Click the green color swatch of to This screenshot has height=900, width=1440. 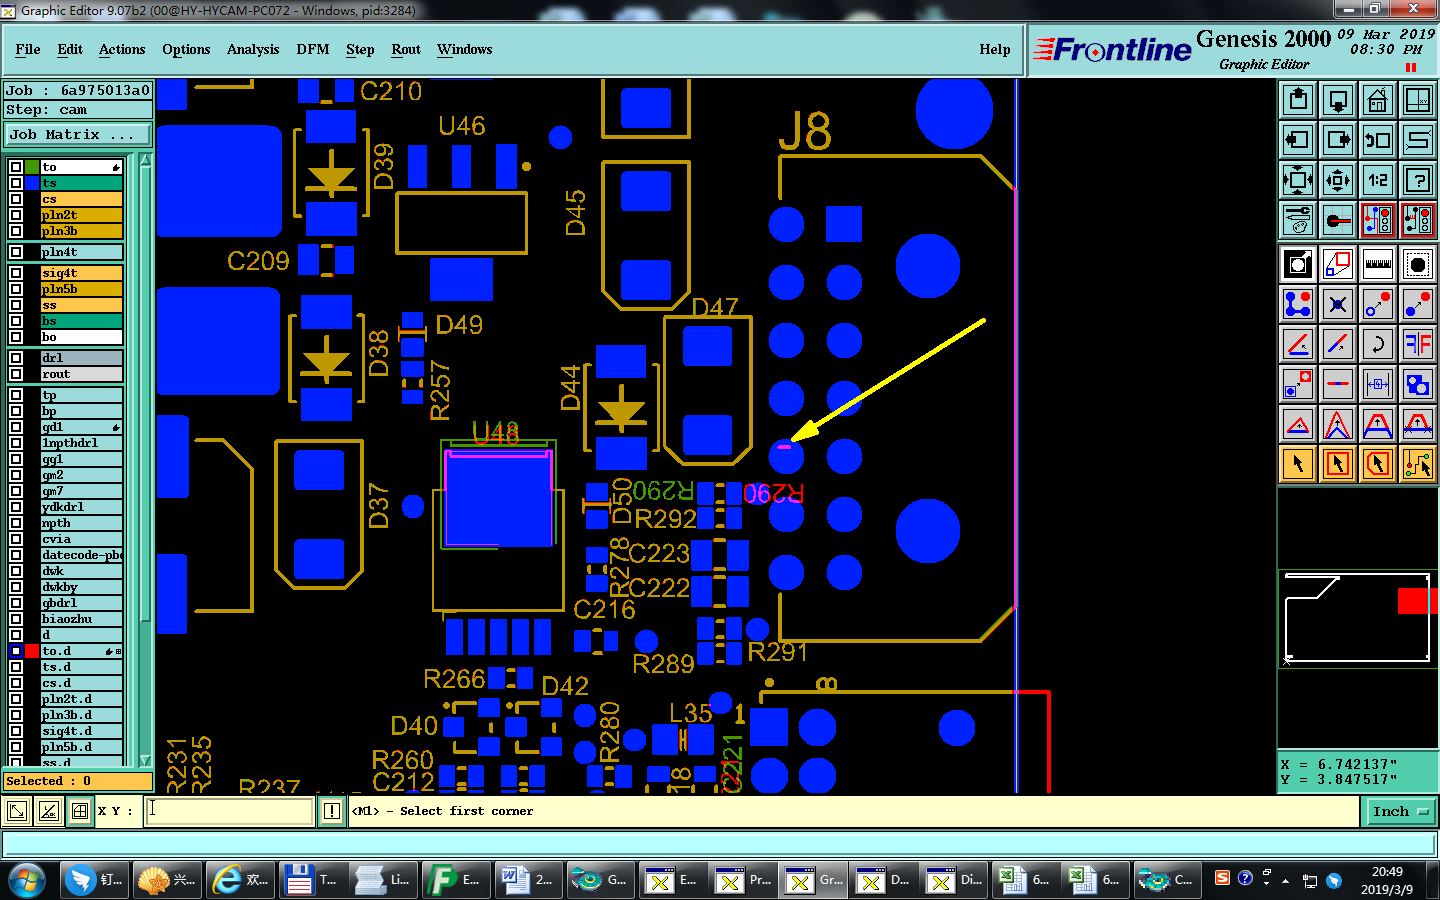tap(32, 167)
